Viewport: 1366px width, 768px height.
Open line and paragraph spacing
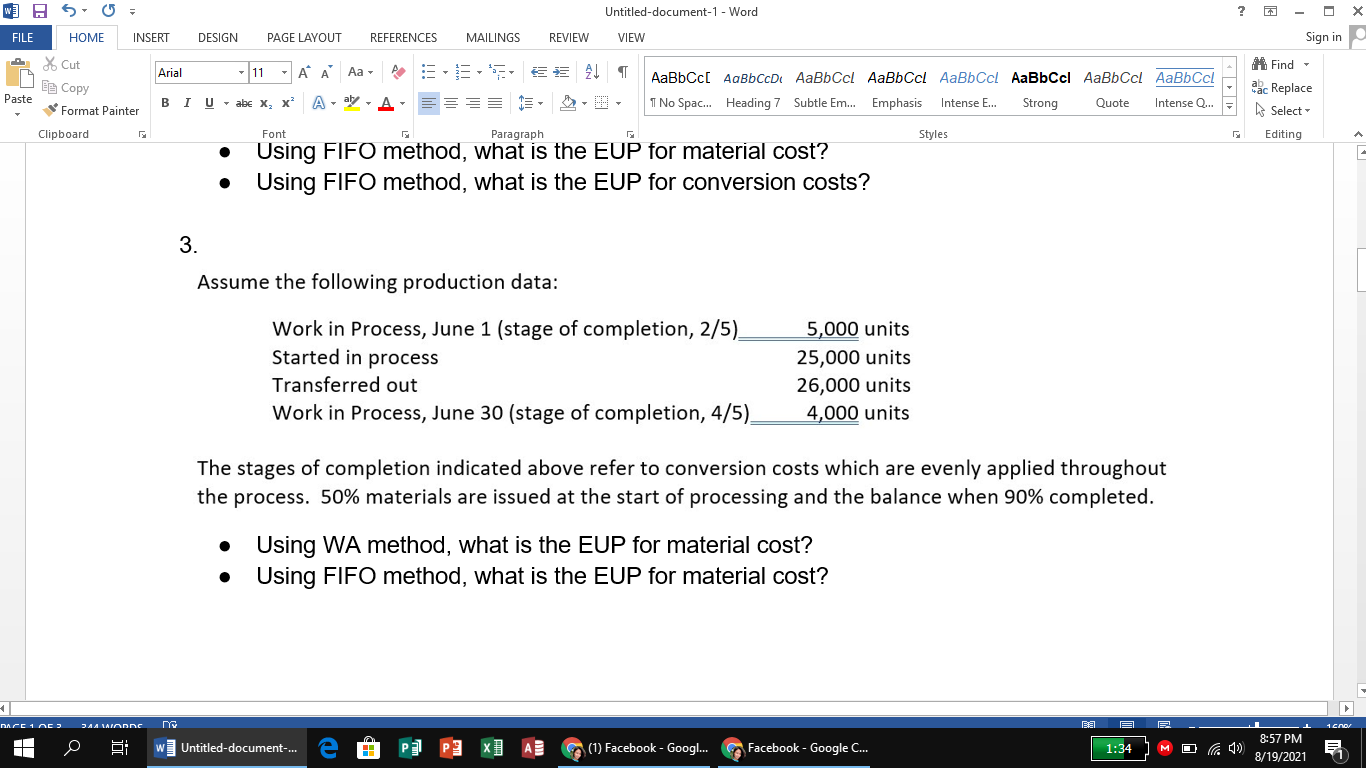click(x=529, y=103)
